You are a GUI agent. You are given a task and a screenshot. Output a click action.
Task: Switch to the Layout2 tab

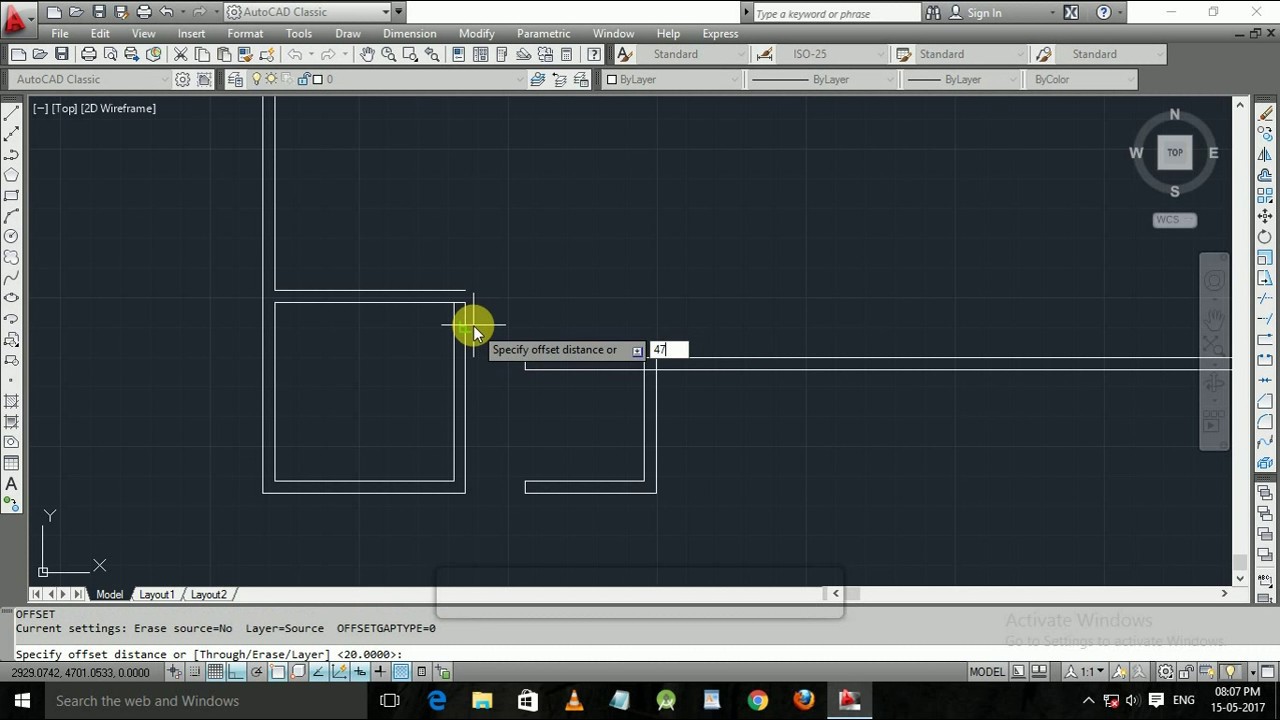pos(208,594)
